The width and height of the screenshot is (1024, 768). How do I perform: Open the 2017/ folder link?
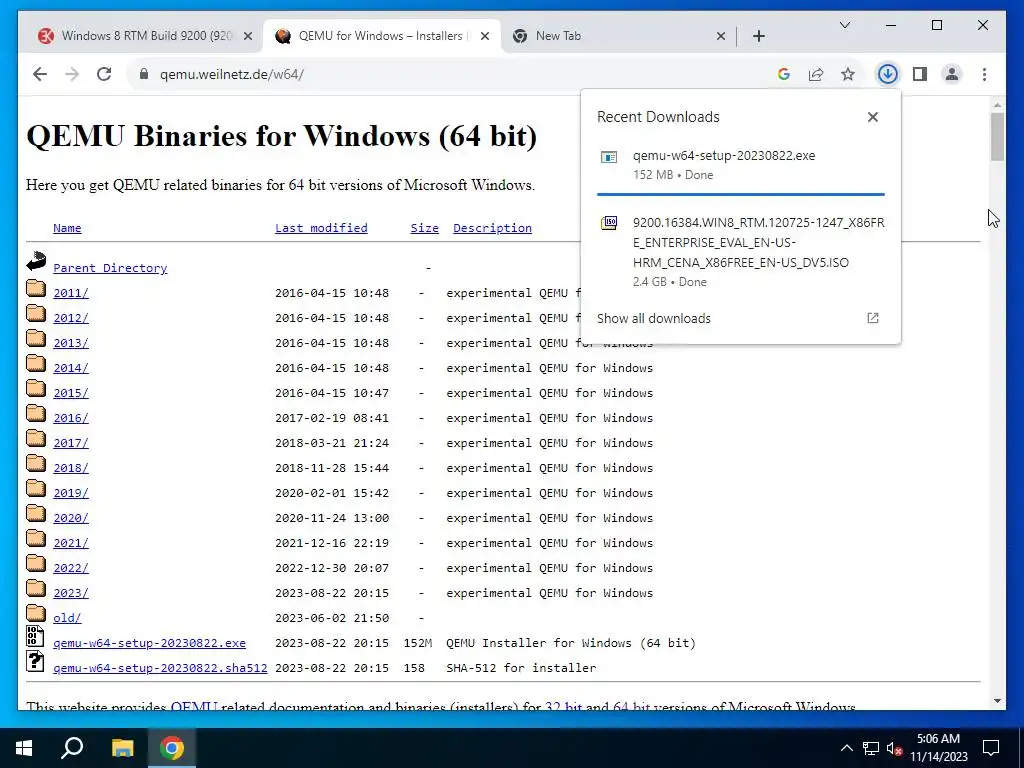(71, 443)
